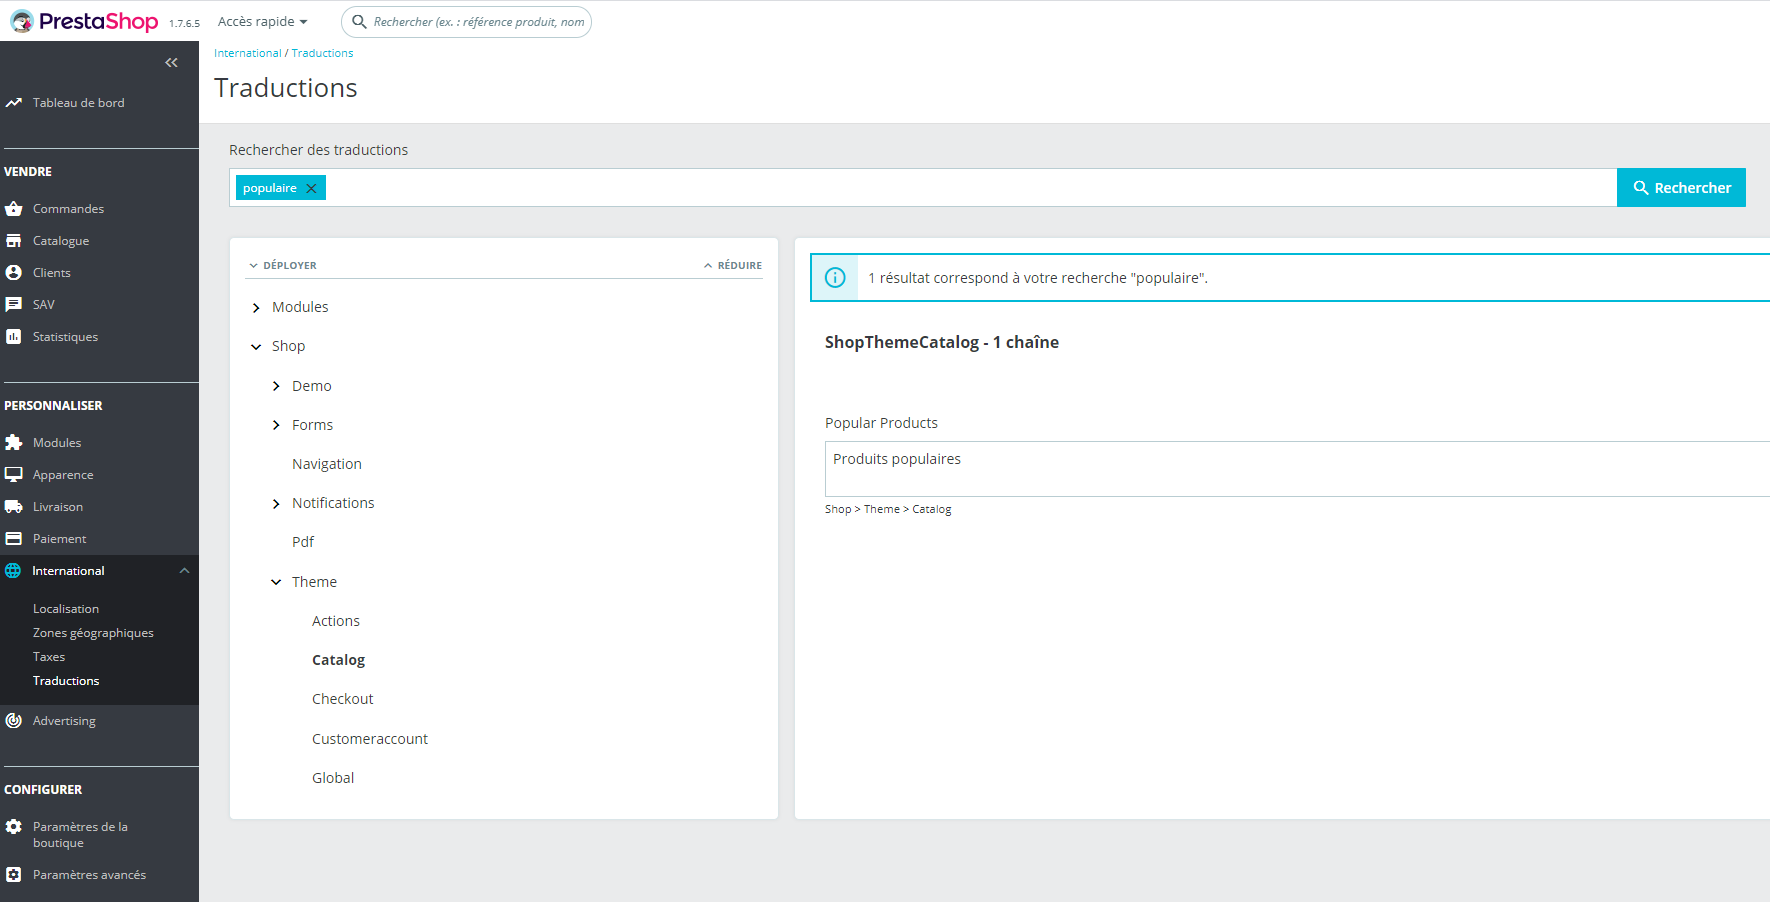Open the Accès rapide dropdown

click(262, 22)
